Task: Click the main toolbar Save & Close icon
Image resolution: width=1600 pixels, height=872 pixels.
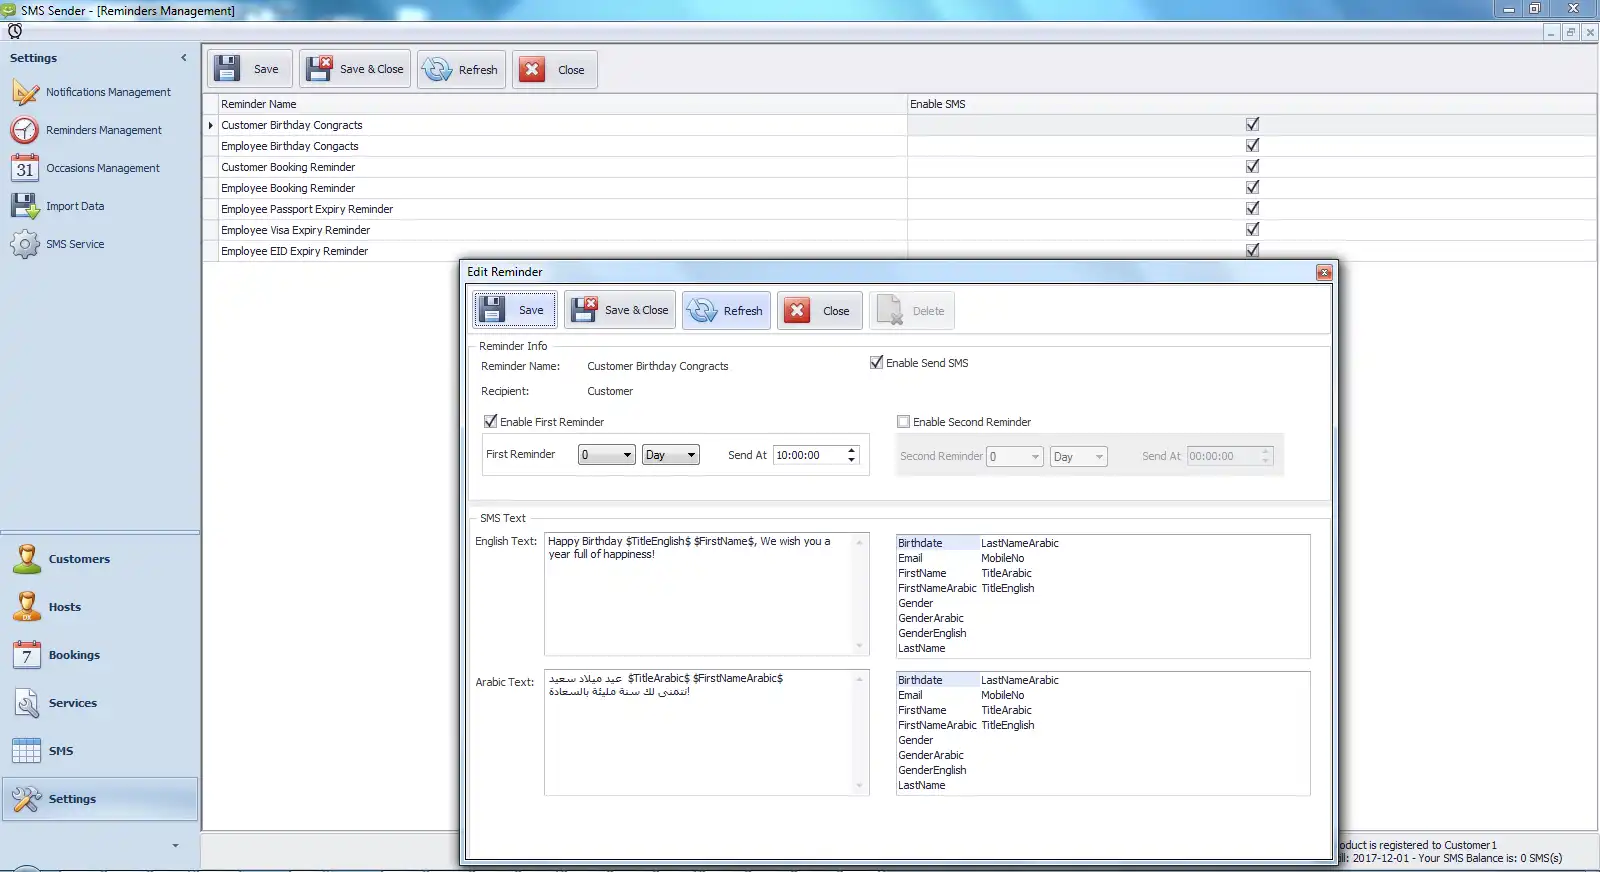Action: pyautogui.click(x=319, y=69)
